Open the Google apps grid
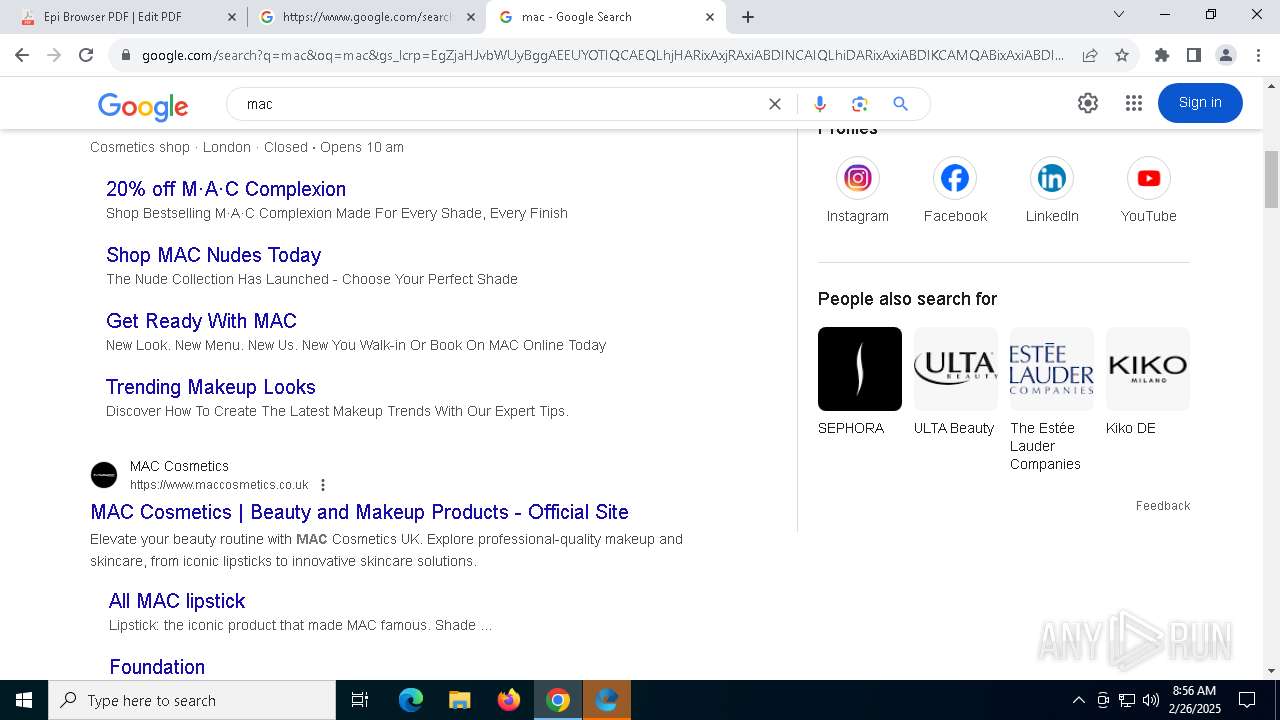 click(x=1133, y=103)
